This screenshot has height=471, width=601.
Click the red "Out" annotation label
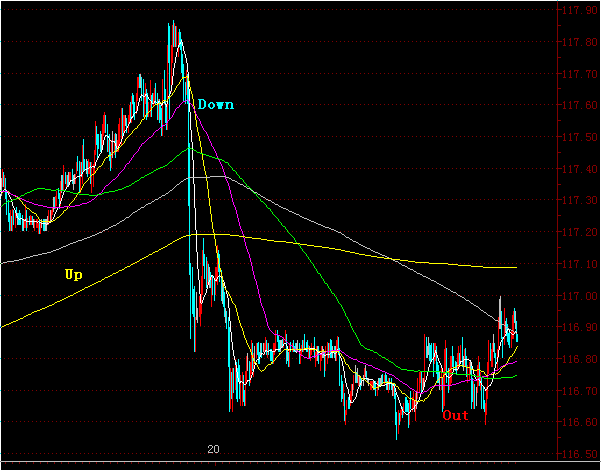click(x=455, y=415)
